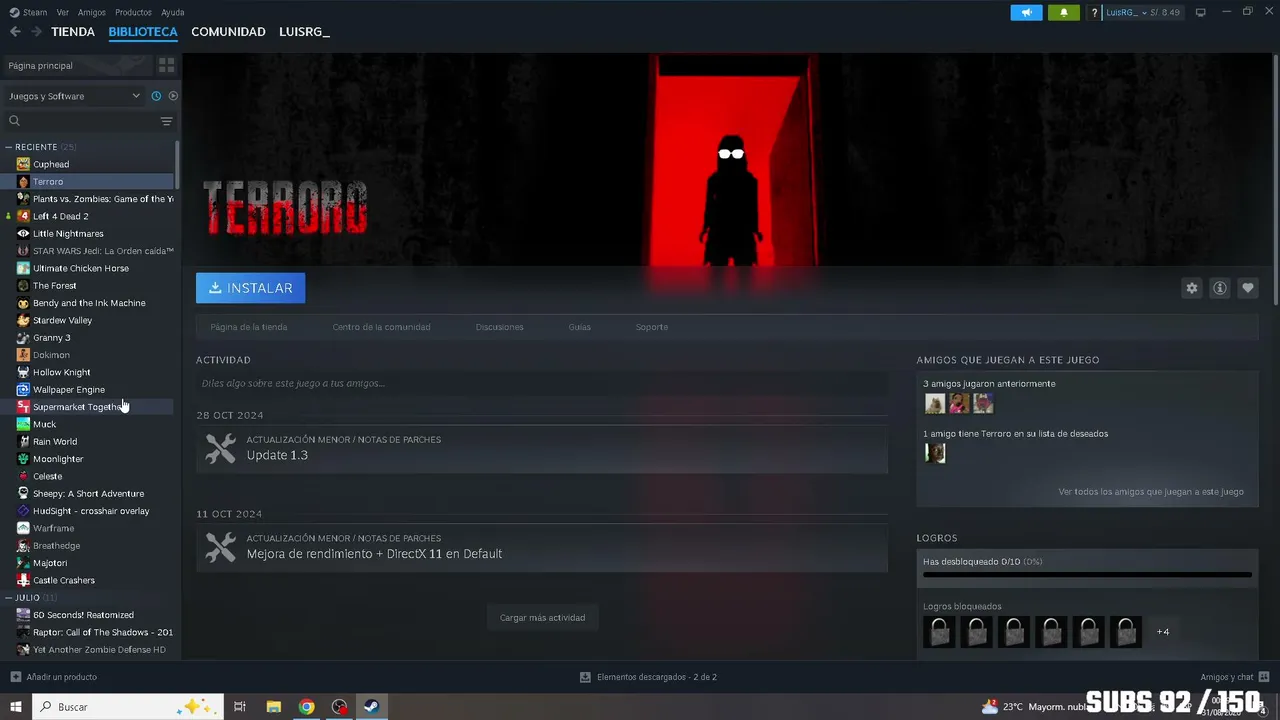Open the library advanced filters icon
The image size is (1280, 720).
pos(166,121)
